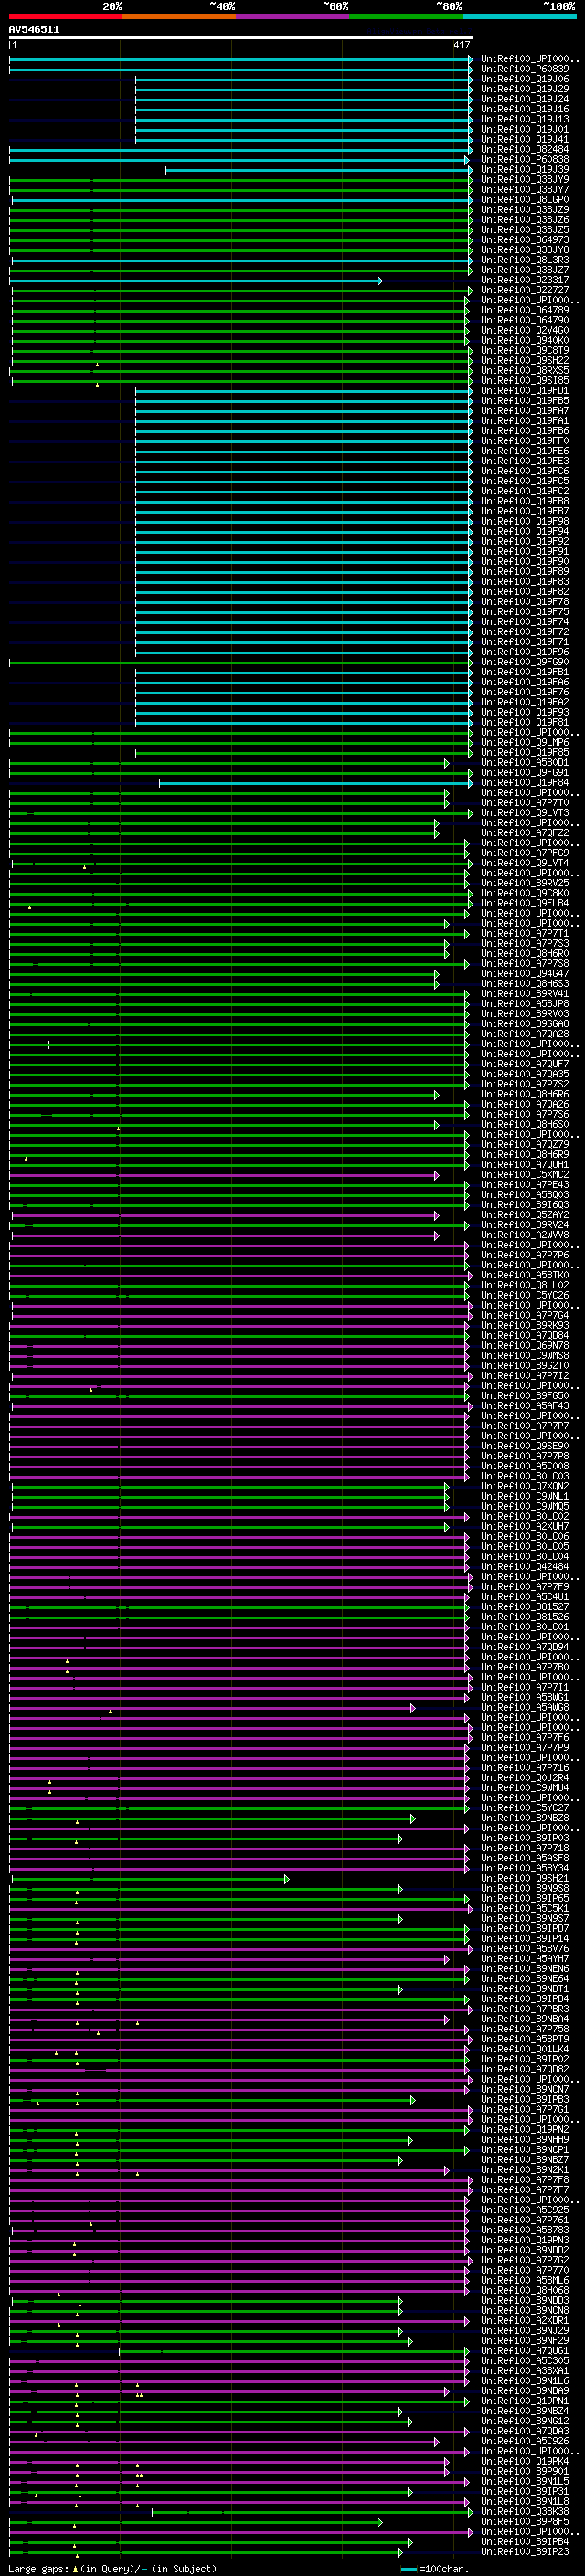Select hit label UniRef100_Q9FG91
The width and height of the screenshot is (585, 2576).
coord(525,773)
